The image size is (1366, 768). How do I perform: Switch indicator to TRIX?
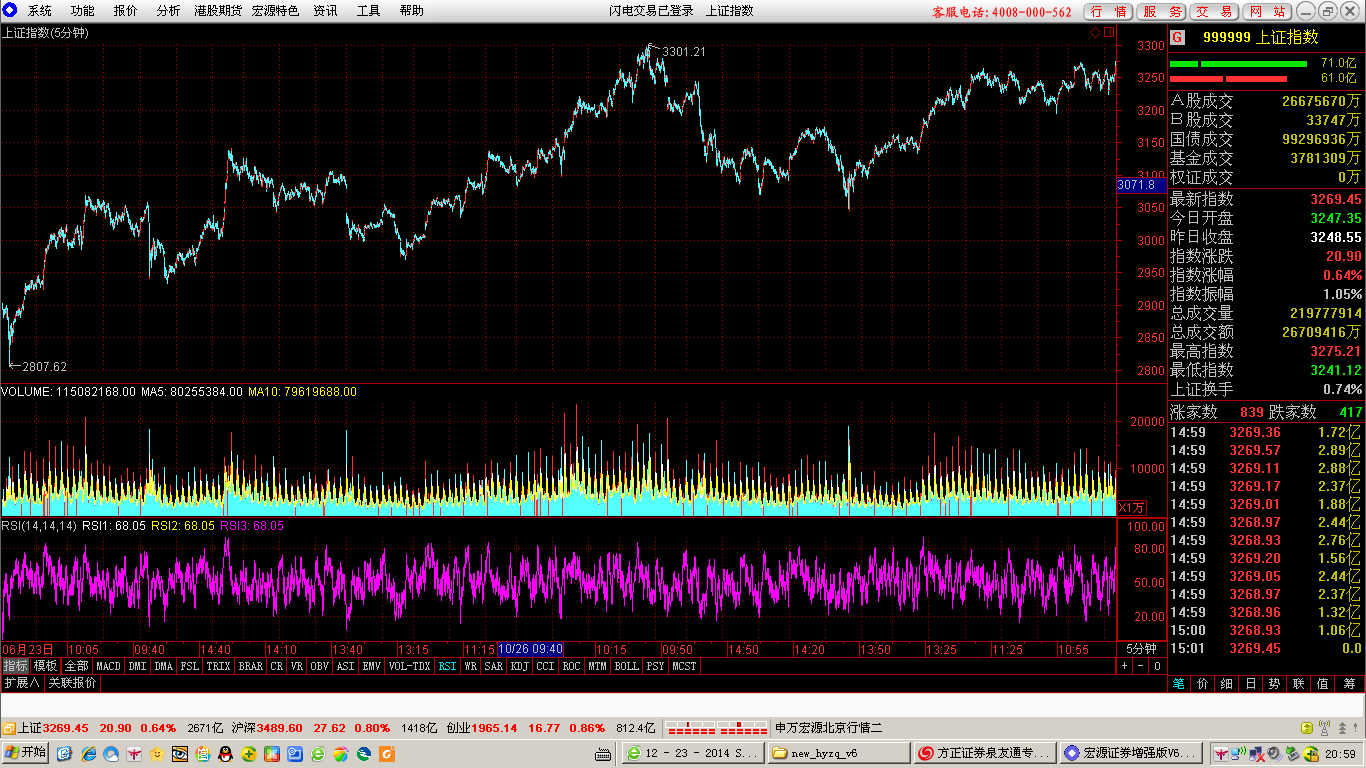point(218,666)
